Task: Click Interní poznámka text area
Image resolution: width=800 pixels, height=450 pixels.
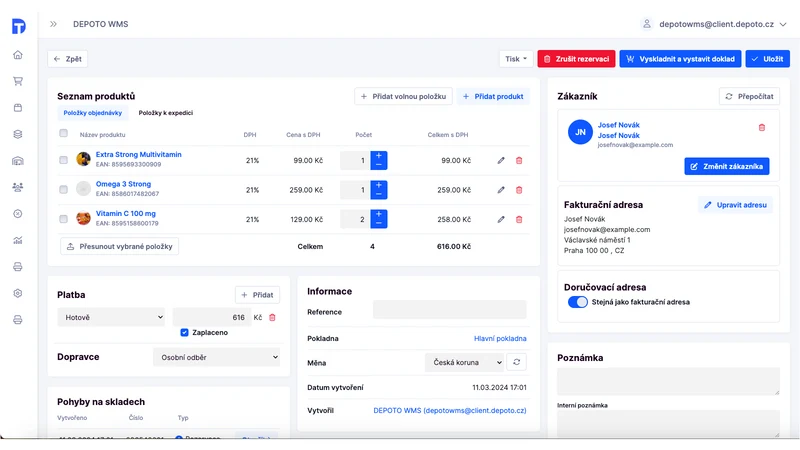Action: click(x=668, y=423)
